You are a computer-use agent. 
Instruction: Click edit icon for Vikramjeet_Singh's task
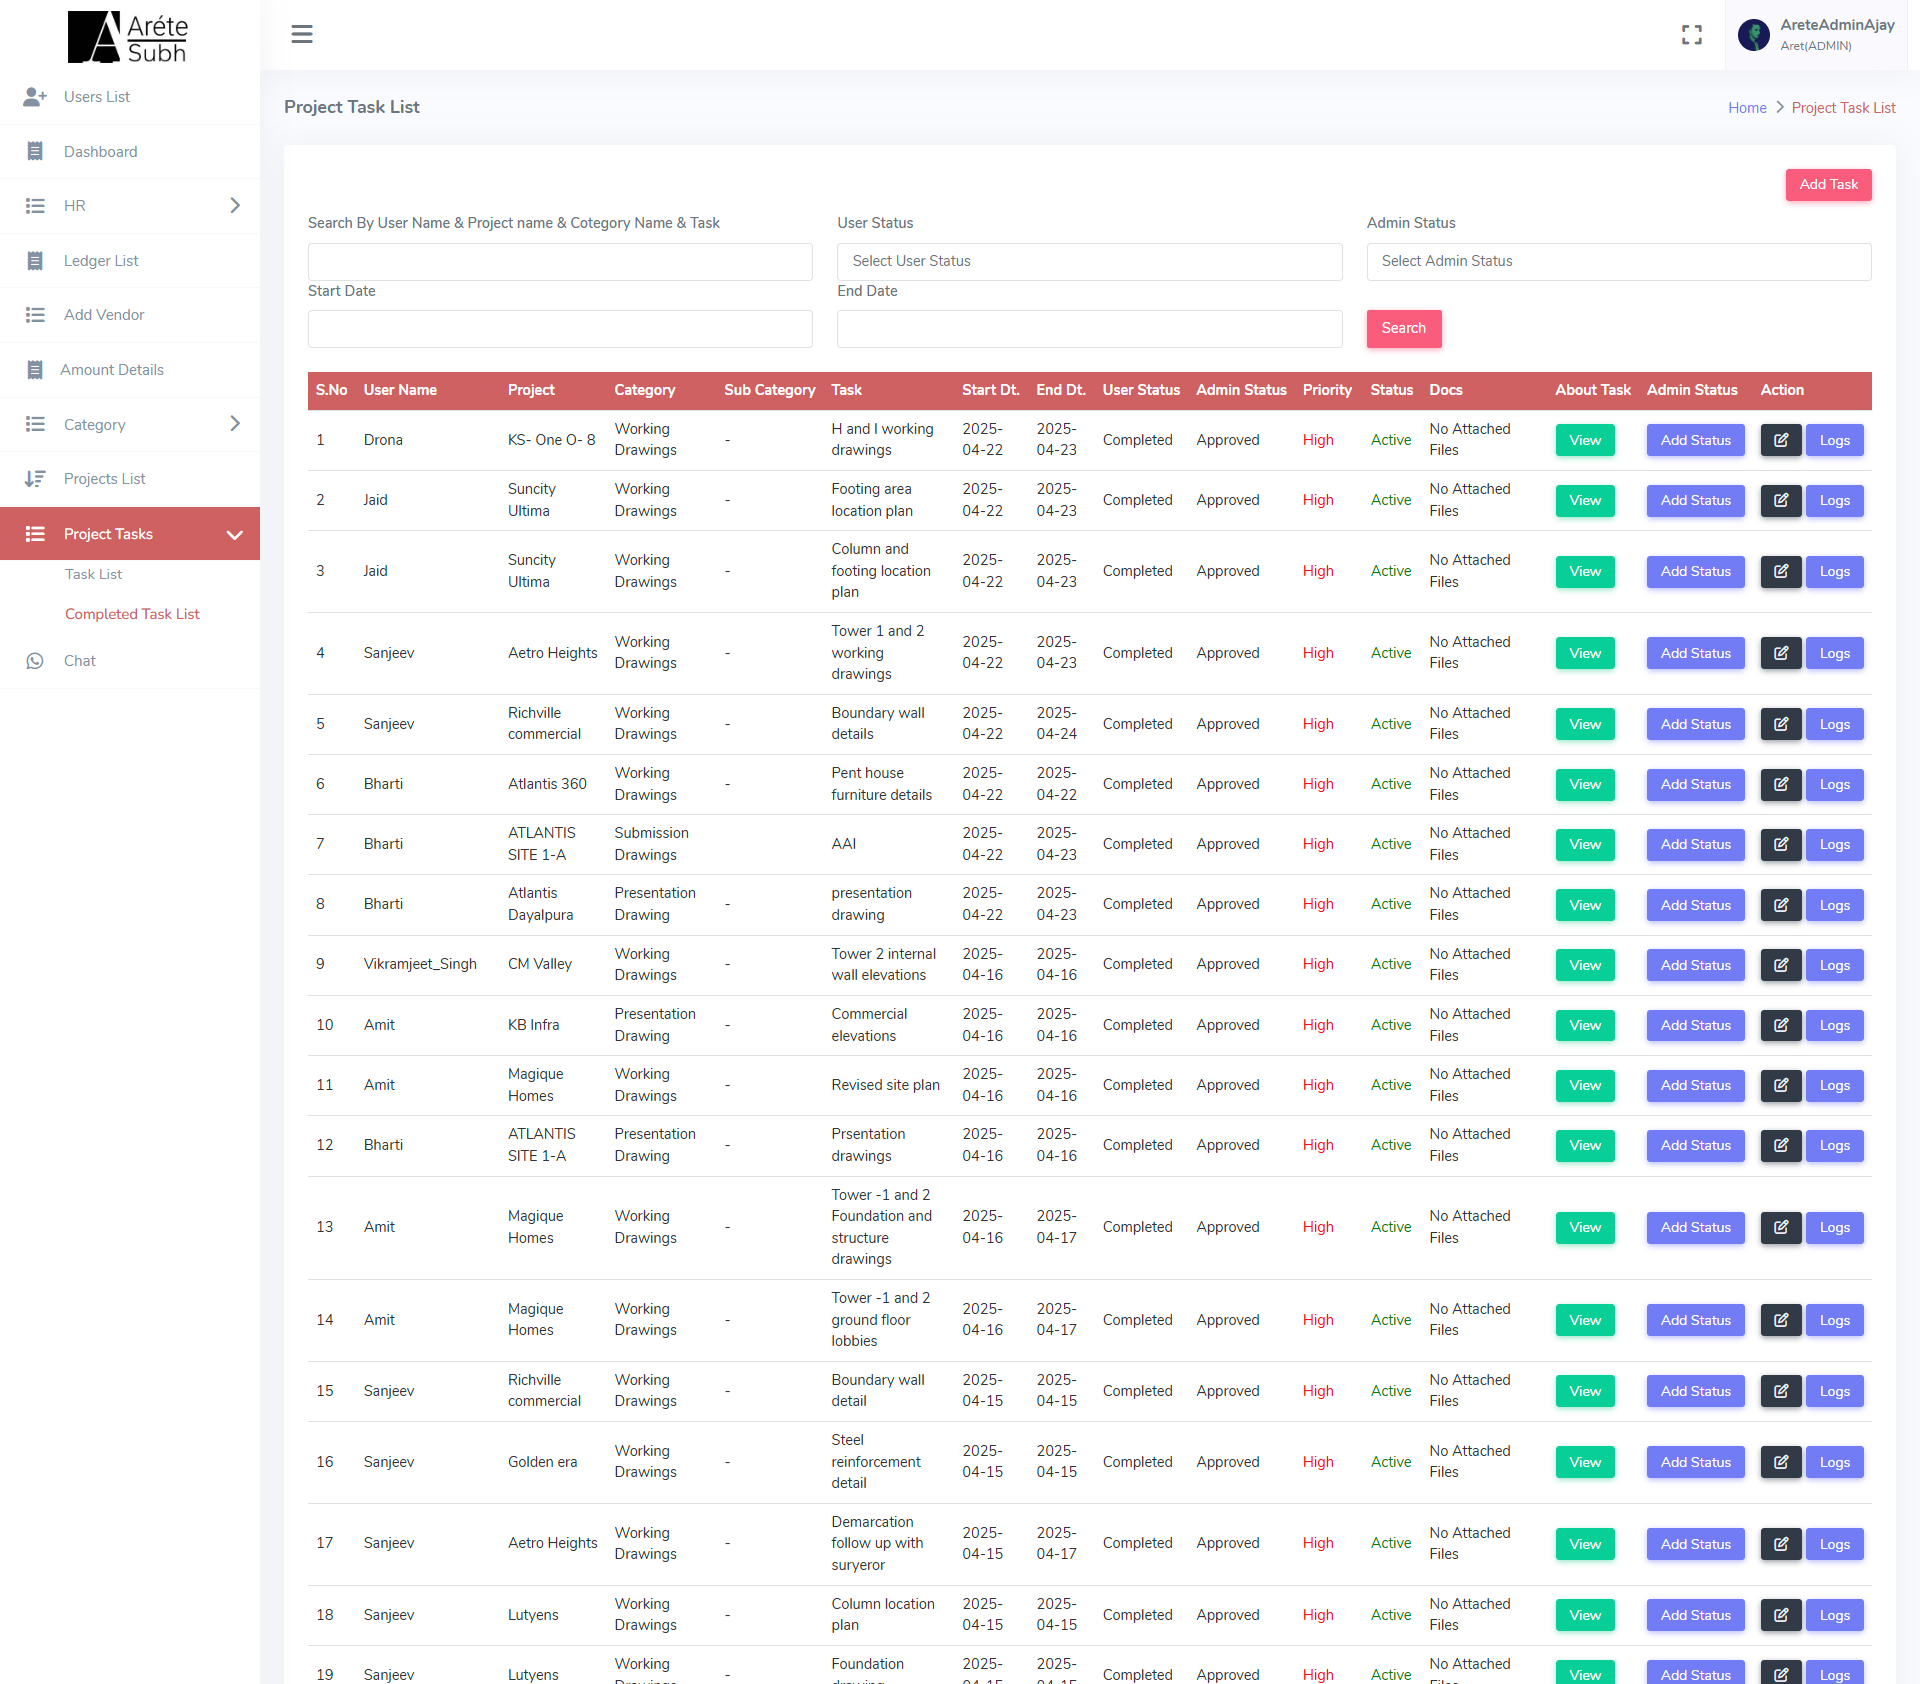point(1780,965)
